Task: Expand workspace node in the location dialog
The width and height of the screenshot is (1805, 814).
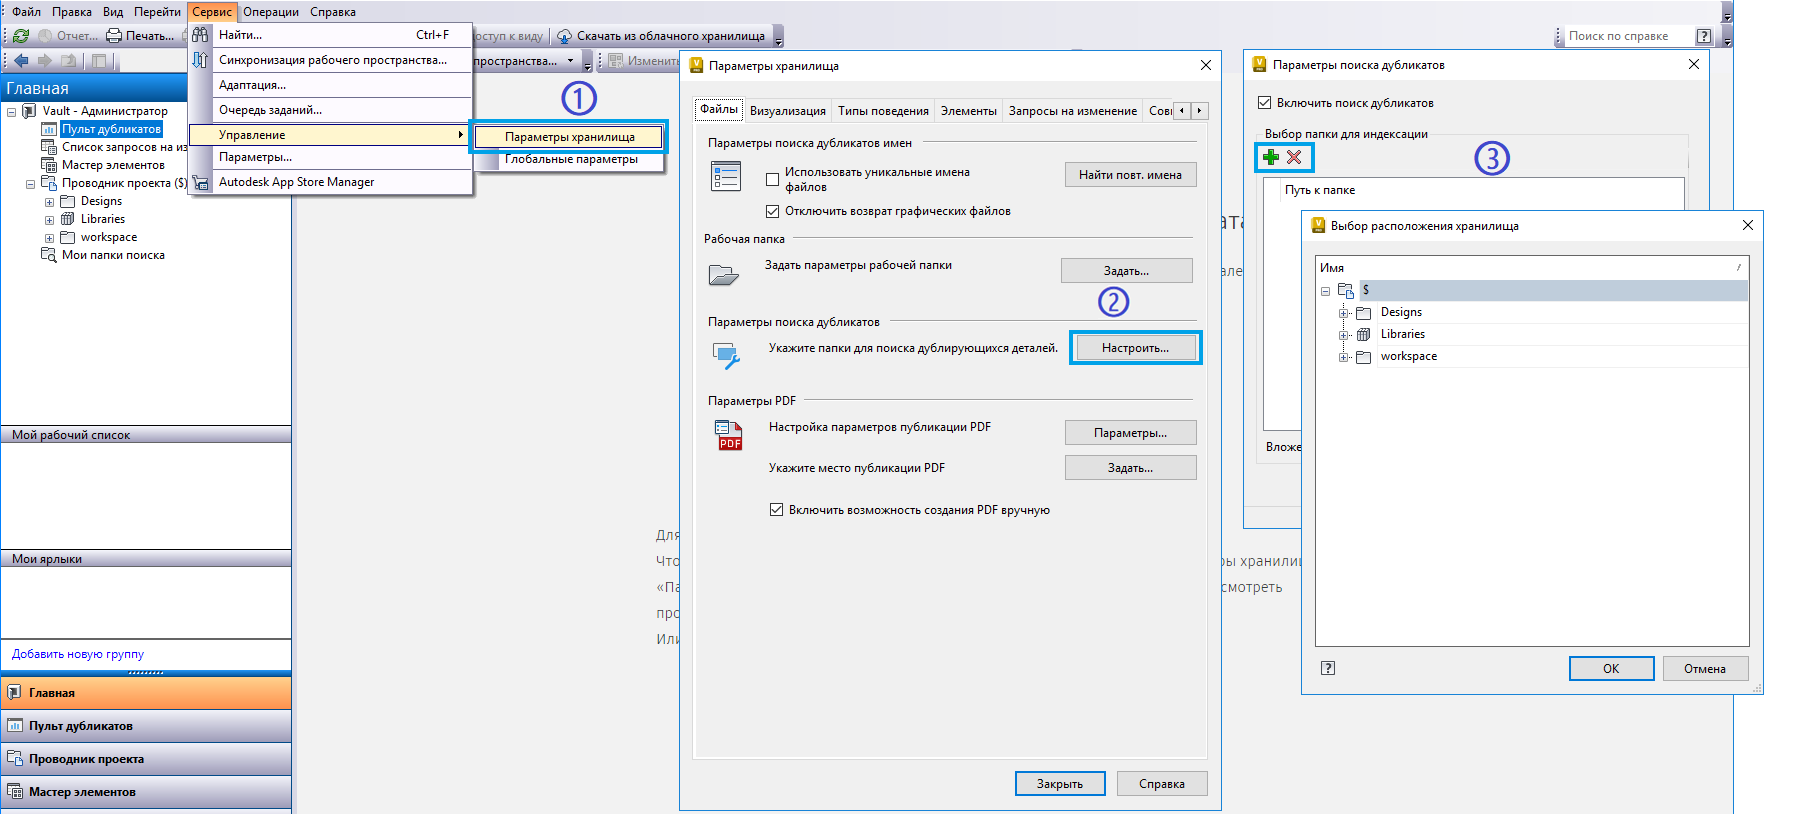Action: (1345, 357)
